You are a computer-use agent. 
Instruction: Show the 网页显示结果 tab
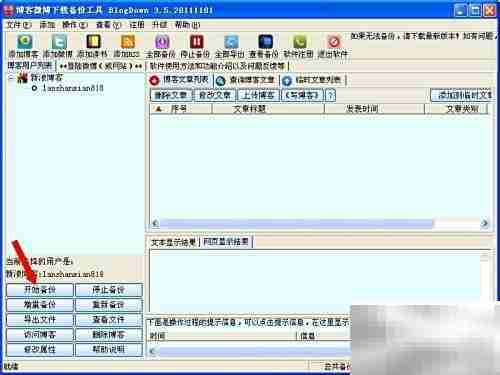tap(226, 242)
